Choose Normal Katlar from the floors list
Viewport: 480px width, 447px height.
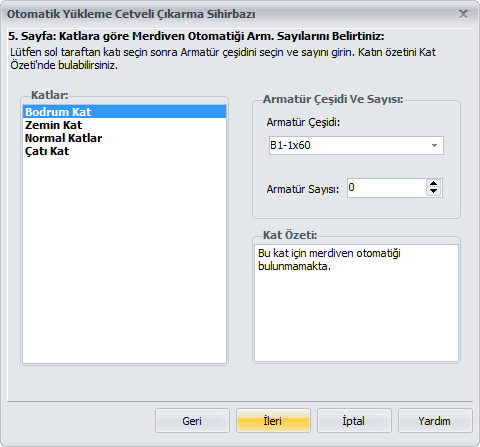tap(124, 138)
